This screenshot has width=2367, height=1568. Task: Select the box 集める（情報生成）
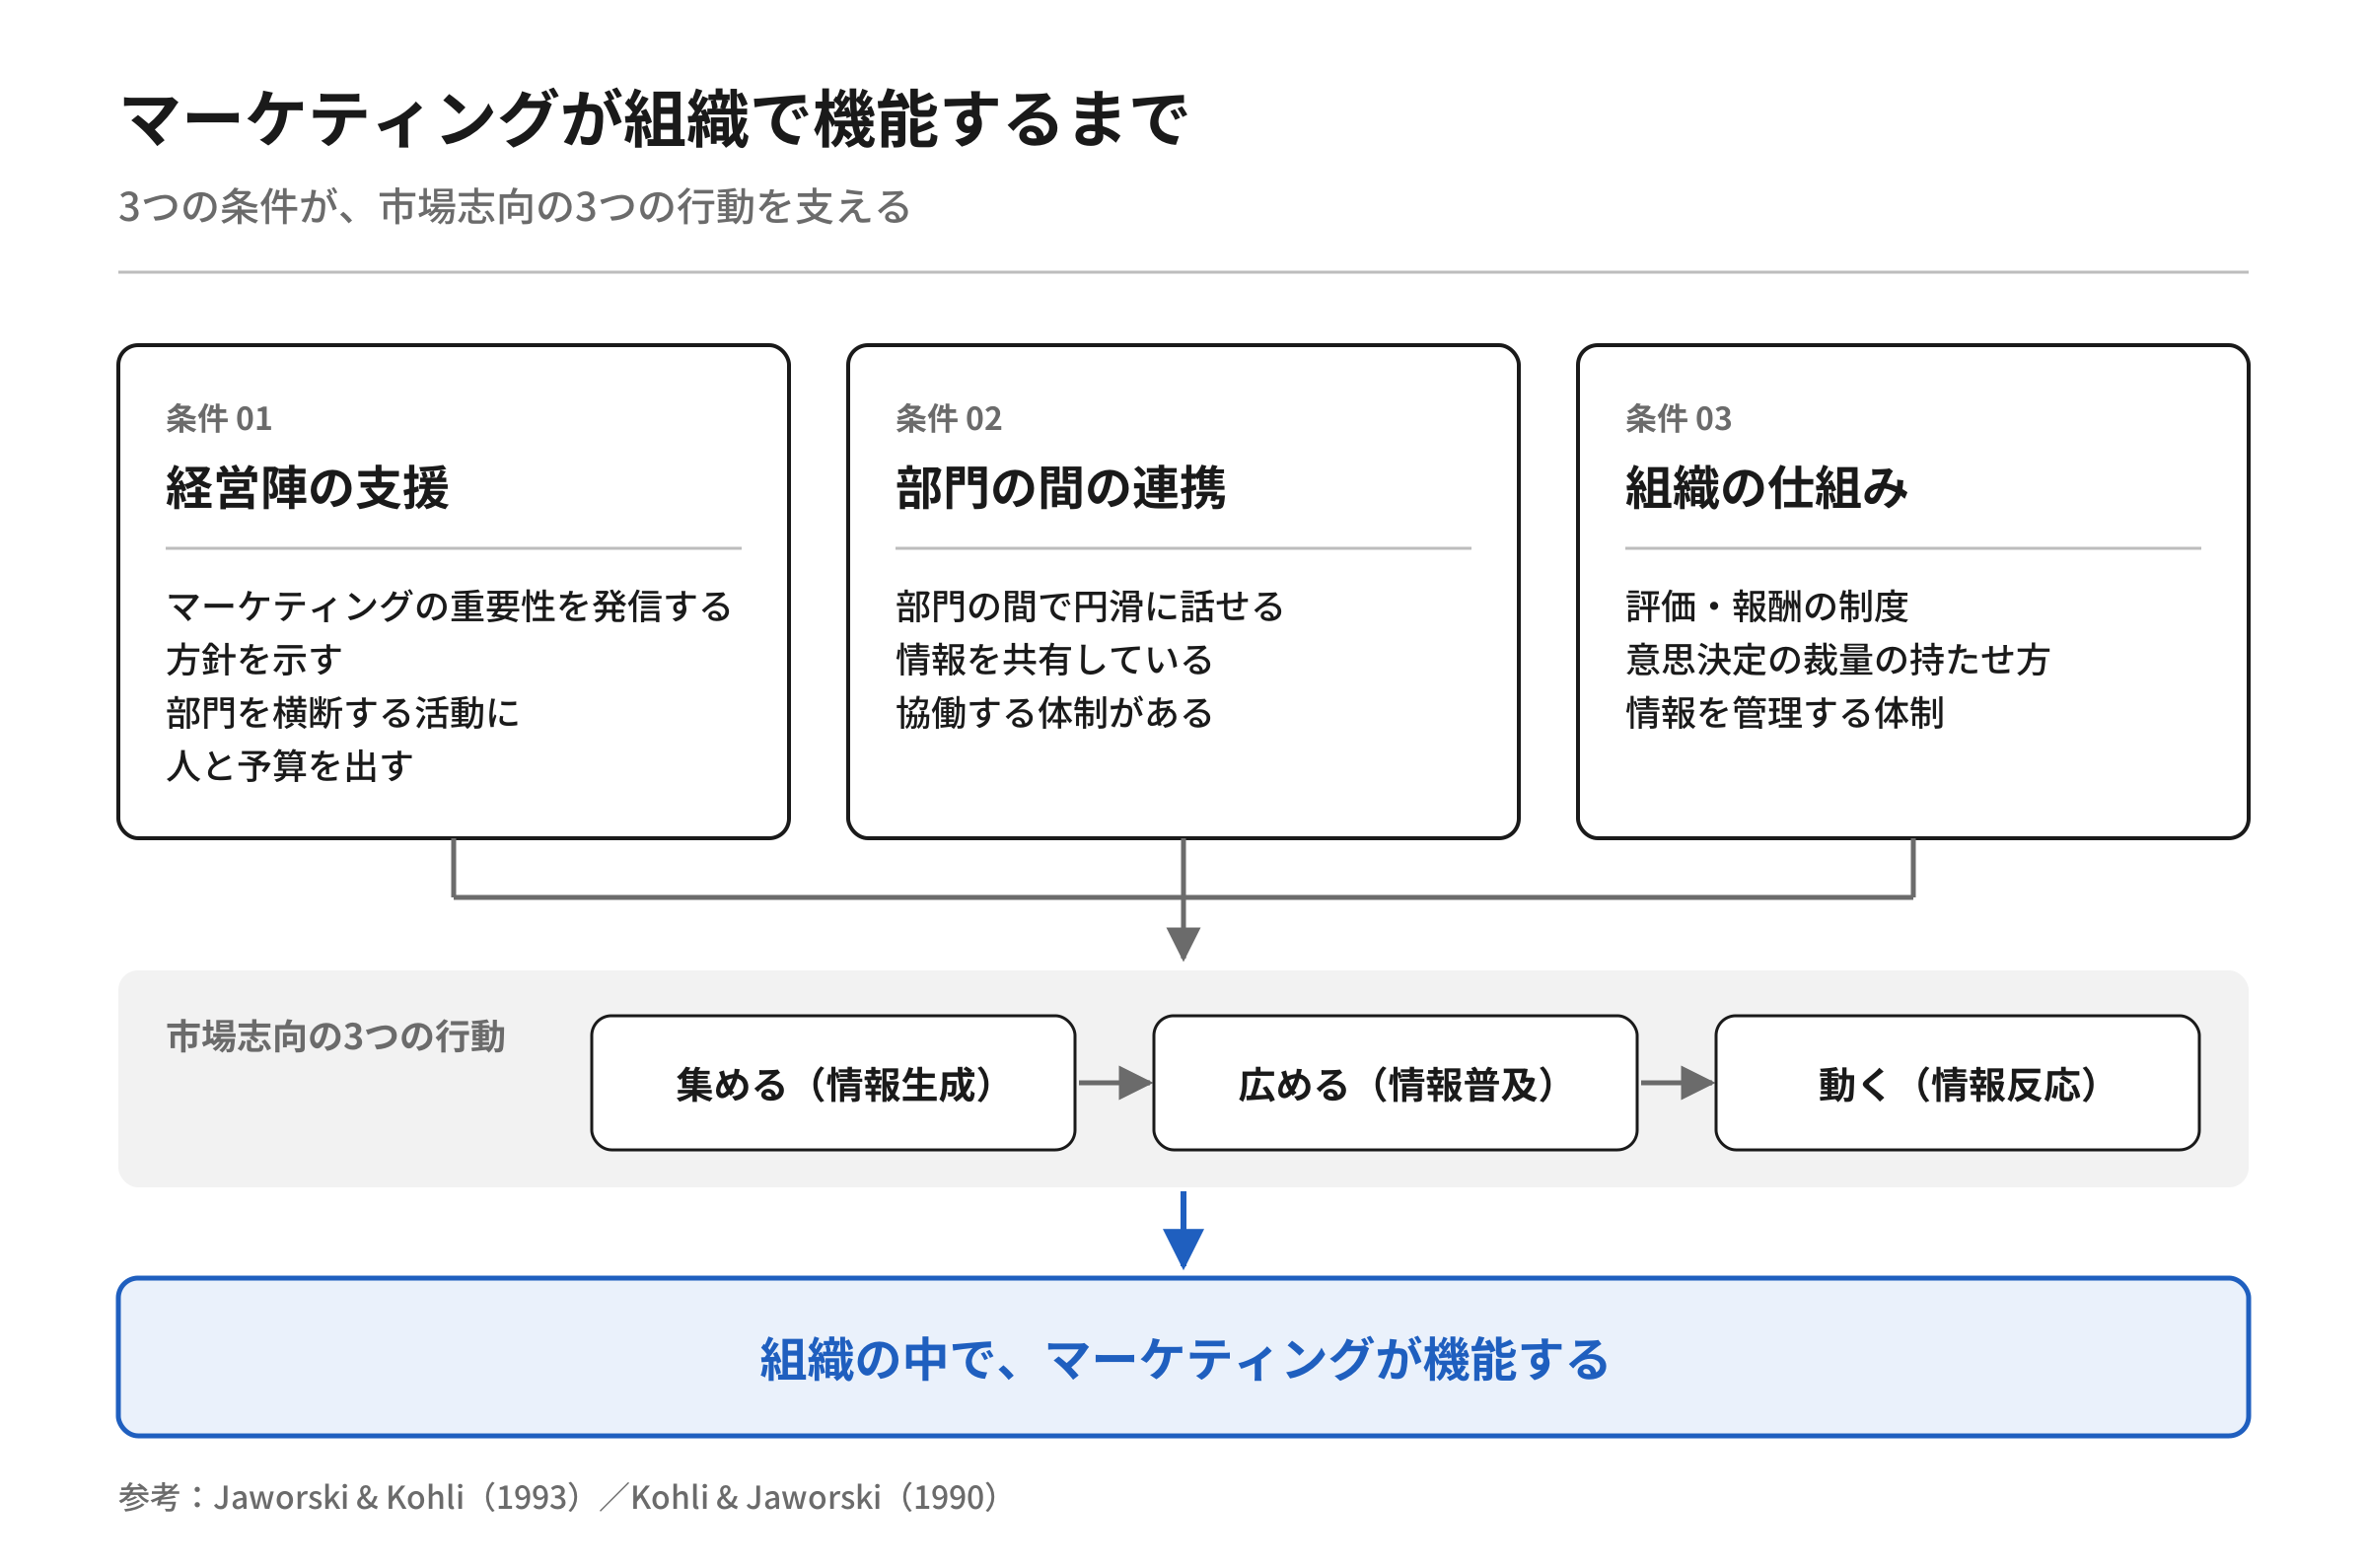point(833,1083)
